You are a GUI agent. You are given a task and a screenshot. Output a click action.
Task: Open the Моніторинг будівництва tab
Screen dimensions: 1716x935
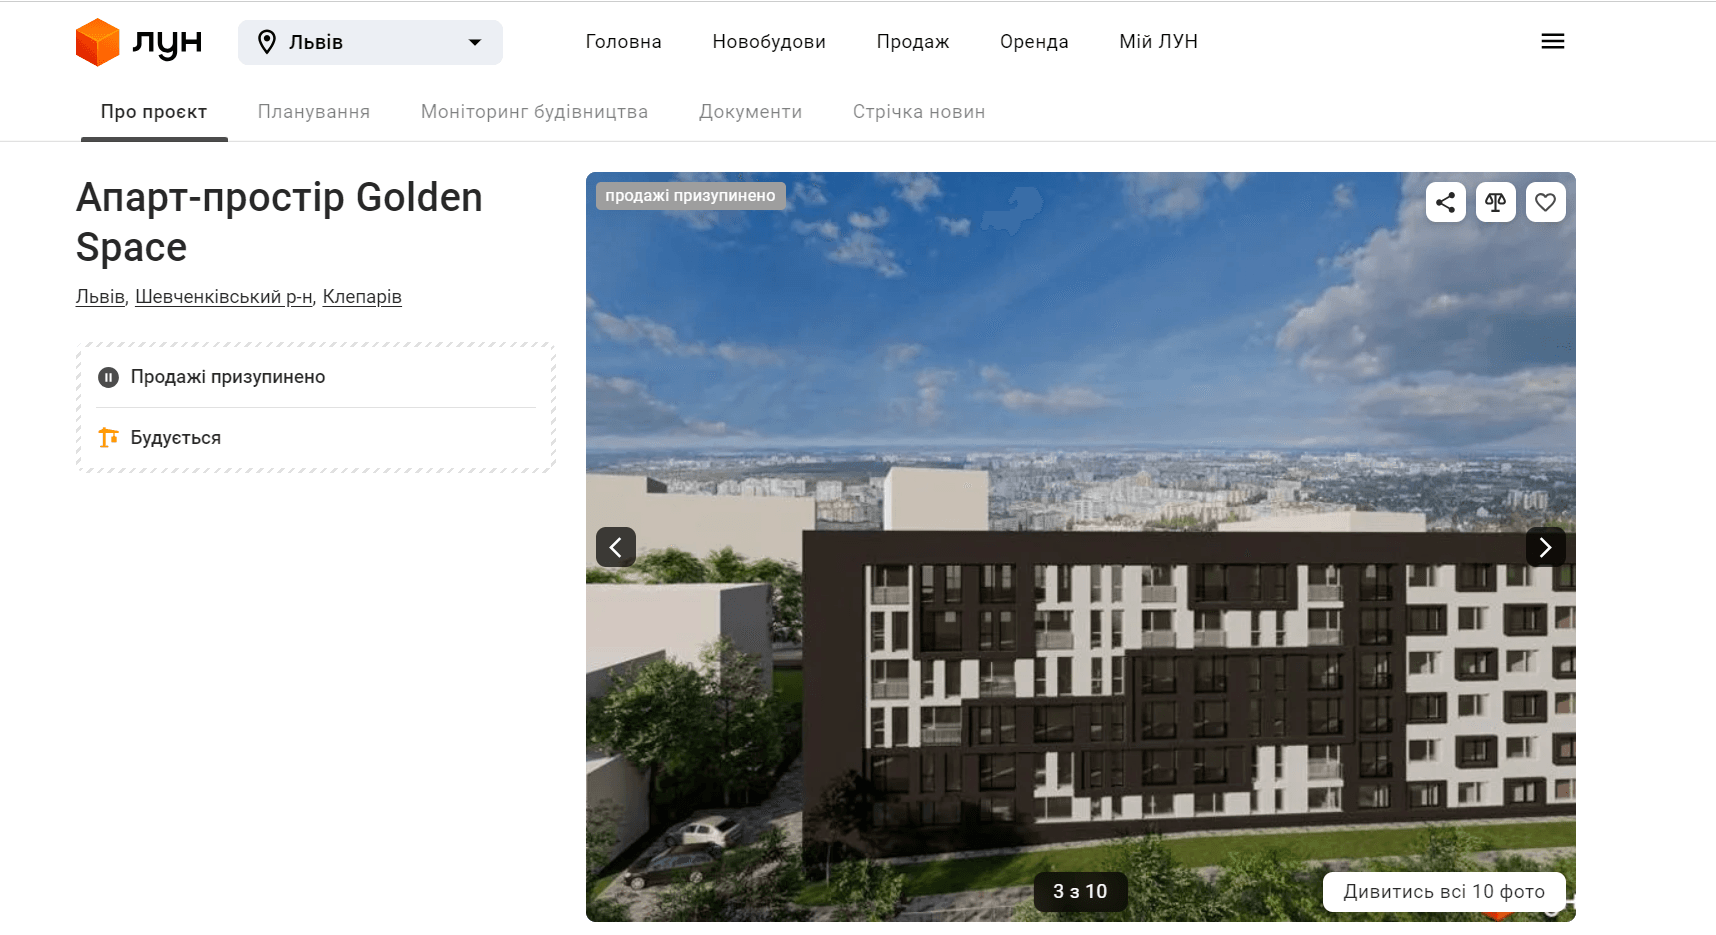tap(534, 112)
